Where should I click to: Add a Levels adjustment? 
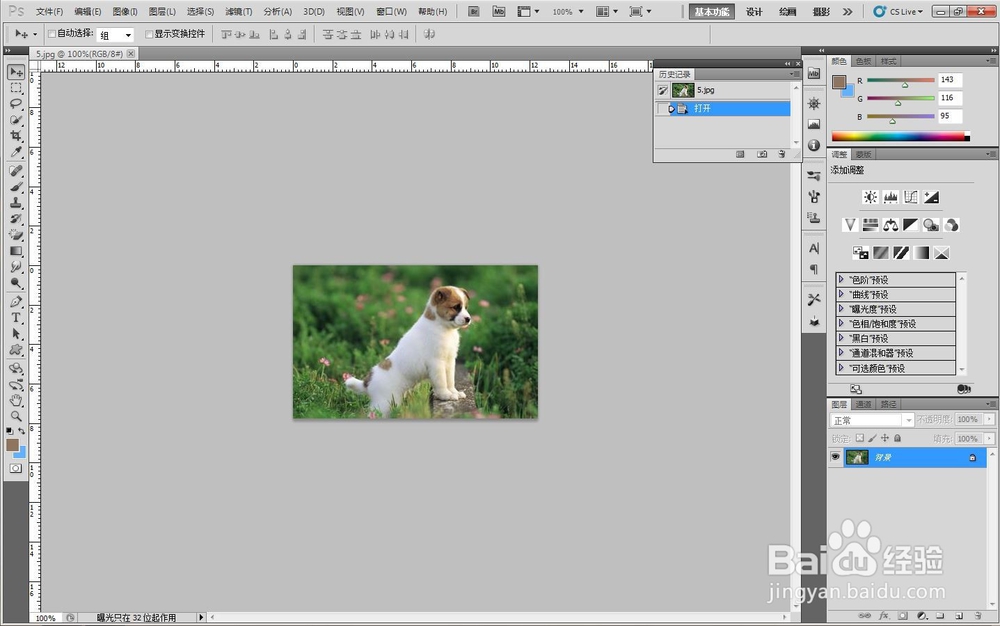(890, 197)
